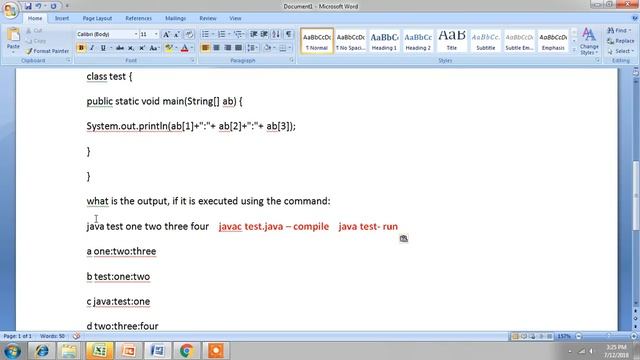Undo the last action
The width and height of the screenshot is (640, 360).
point(38,6)
